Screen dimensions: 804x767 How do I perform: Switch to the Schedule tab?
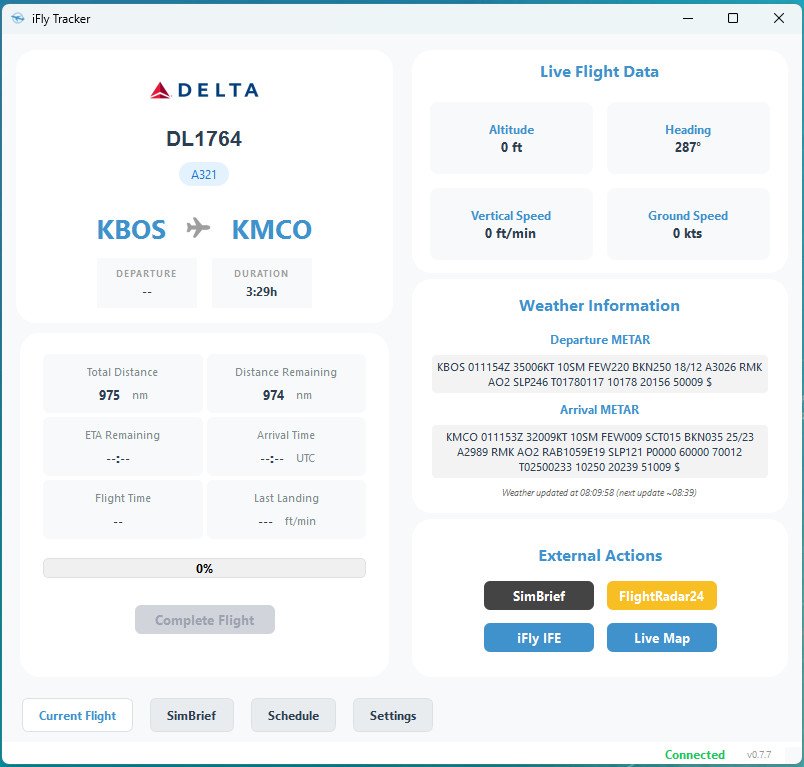[293, 715]
